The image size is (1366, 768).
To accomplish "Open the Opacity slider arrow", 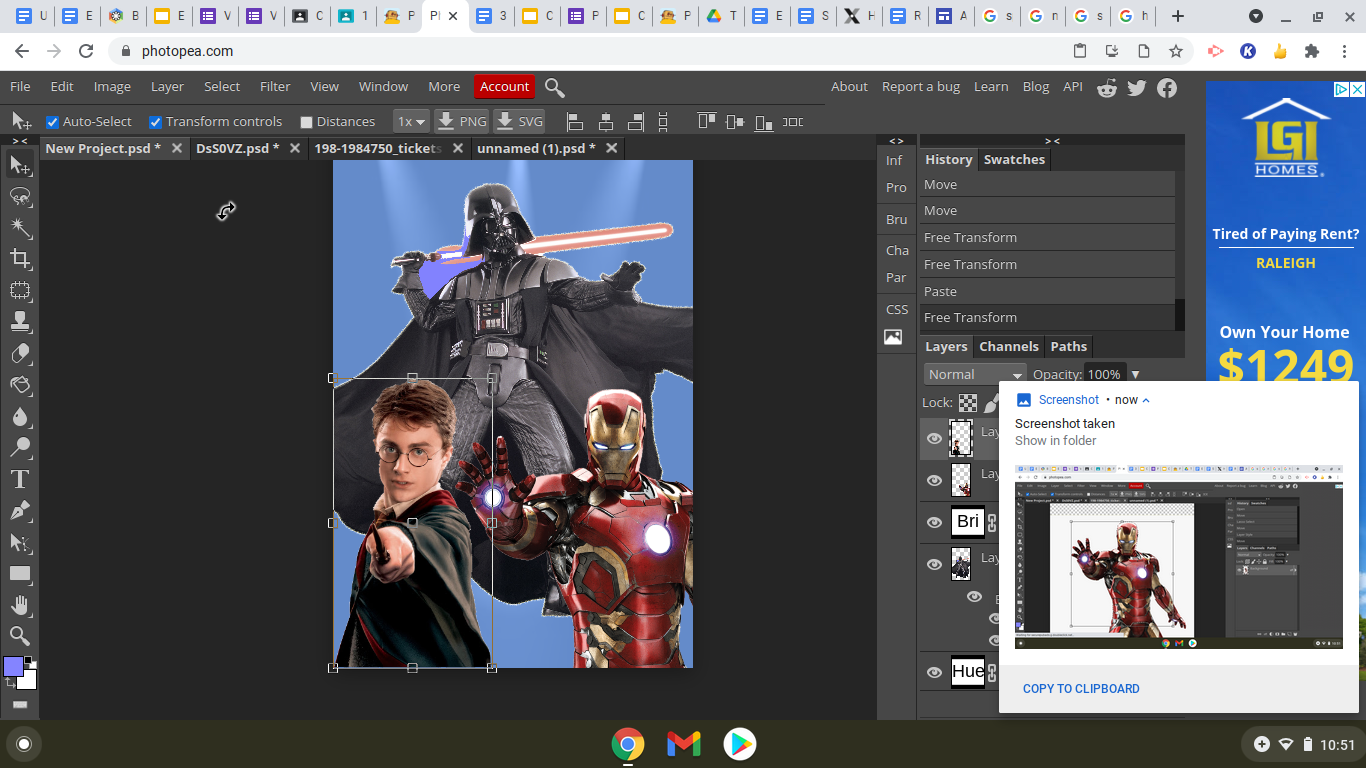I will [1135, 375].
